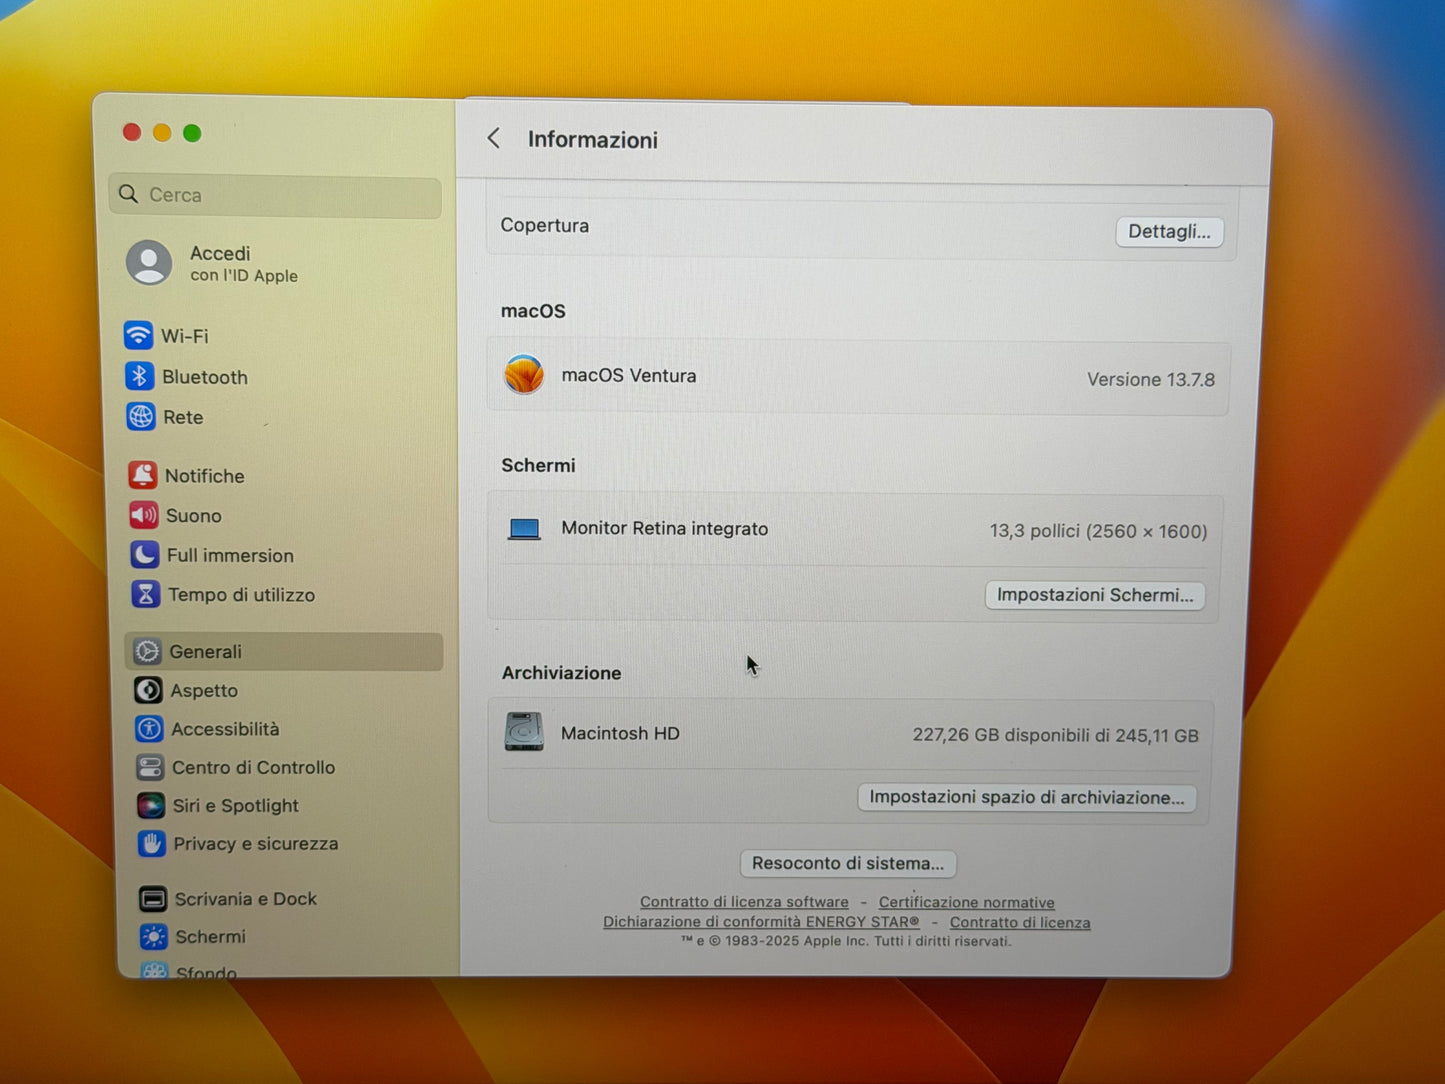
Task: Click the Archiviazione heading
Action: (x=561, y=673)
